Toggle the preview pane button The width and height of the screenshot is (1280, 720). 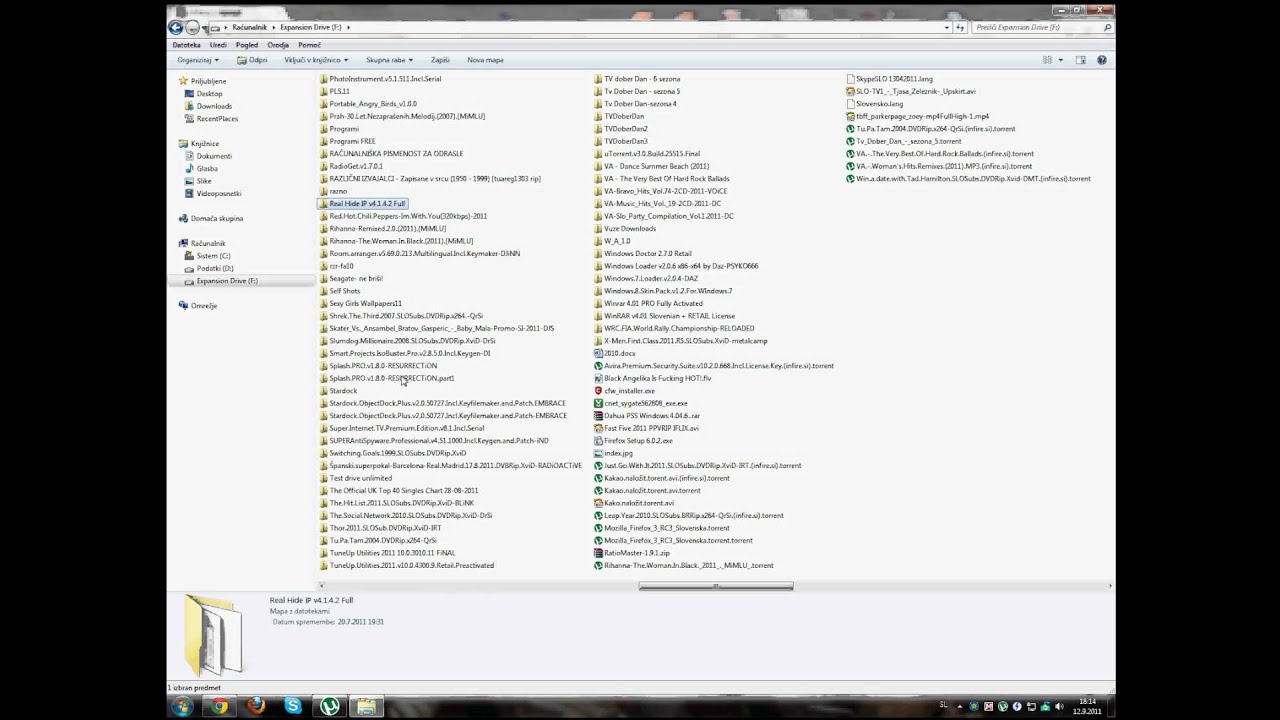[x=1081, y=60]
